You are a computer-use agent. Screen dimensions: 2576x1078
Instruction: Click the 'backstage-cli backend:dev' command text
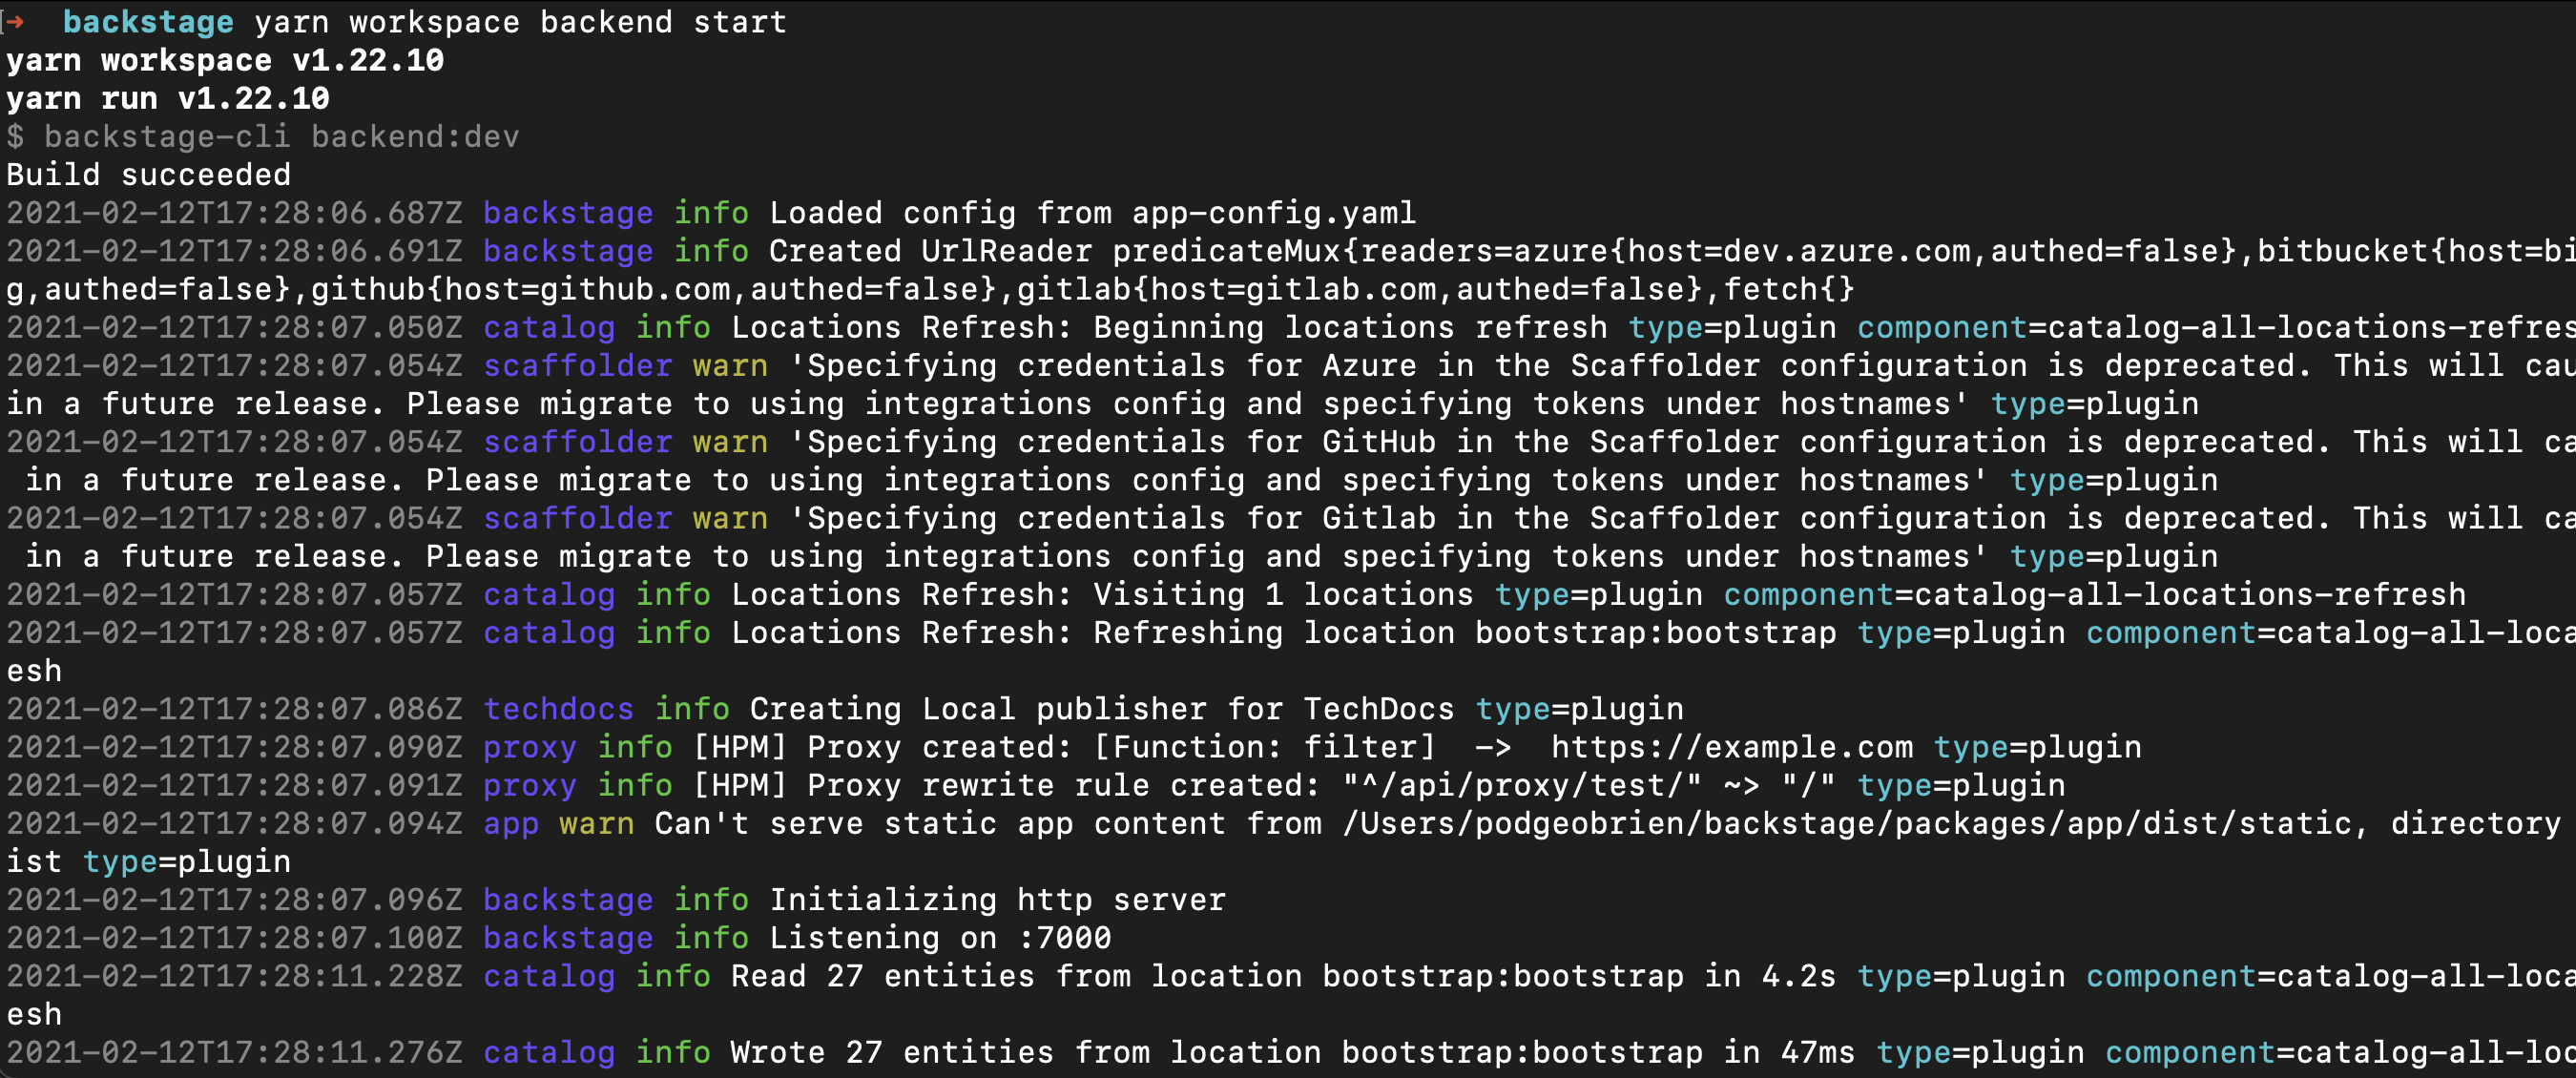tap(281, 136)
